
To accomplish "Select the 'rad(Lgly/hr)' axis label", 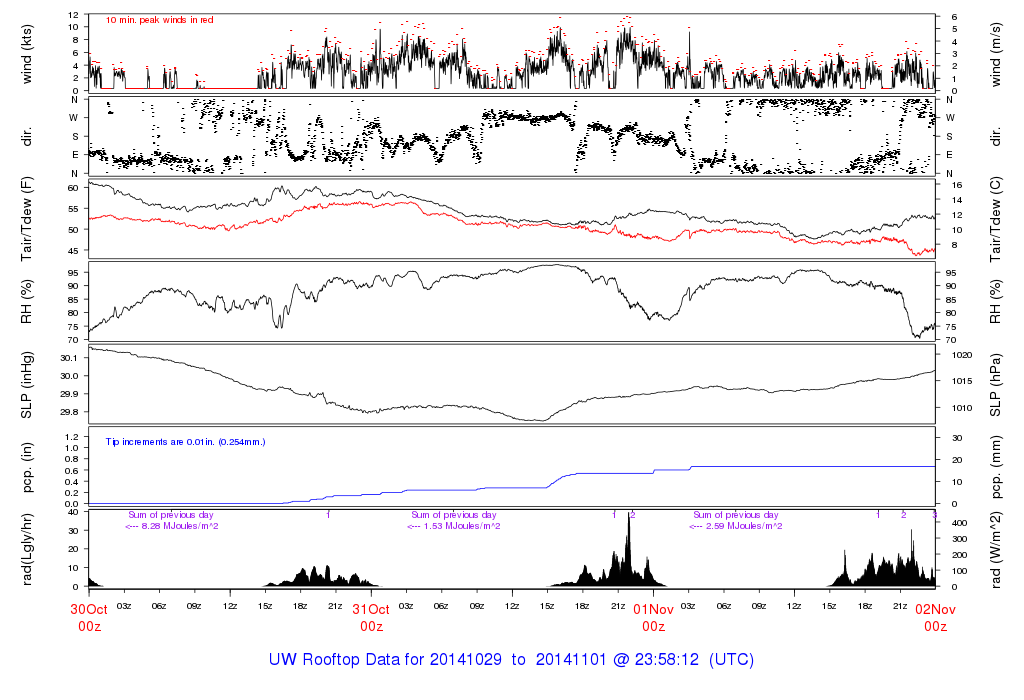I will point(27,550).
